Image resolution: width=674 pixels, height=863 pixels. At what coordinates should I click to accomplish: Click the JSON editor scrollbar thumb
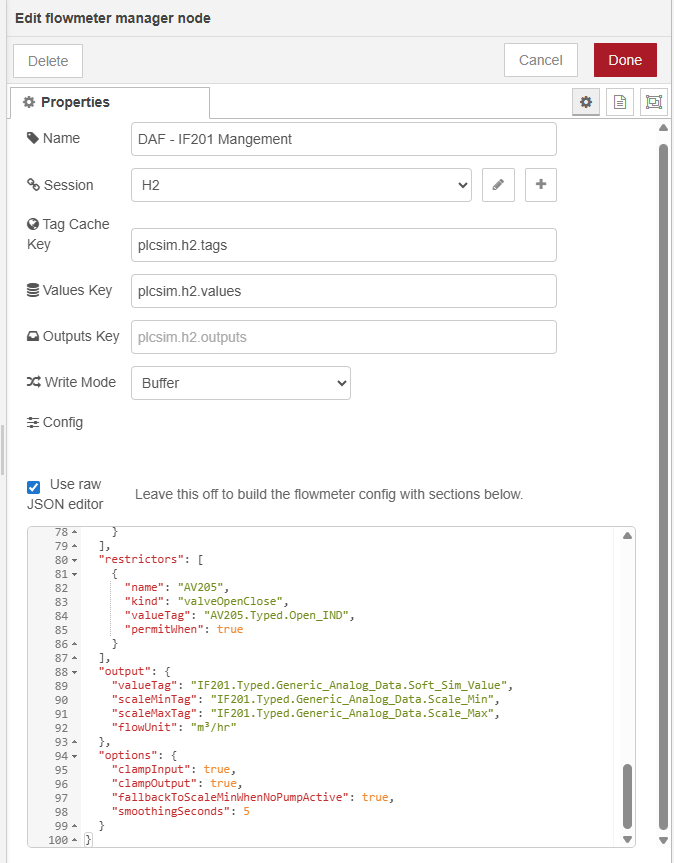click(627, 796)
